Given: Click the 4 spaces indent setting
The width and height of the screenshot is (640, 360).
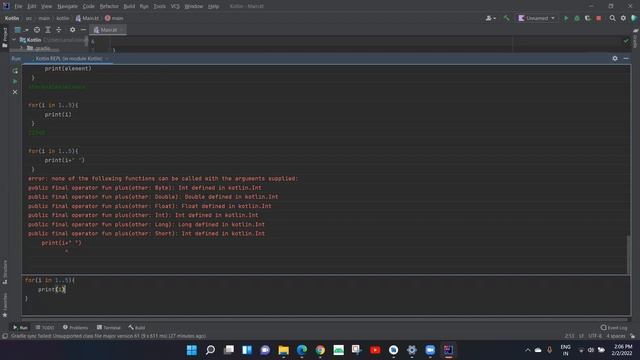Looking at the screenshot, I should pyautogui.click(x=616, y=336).
